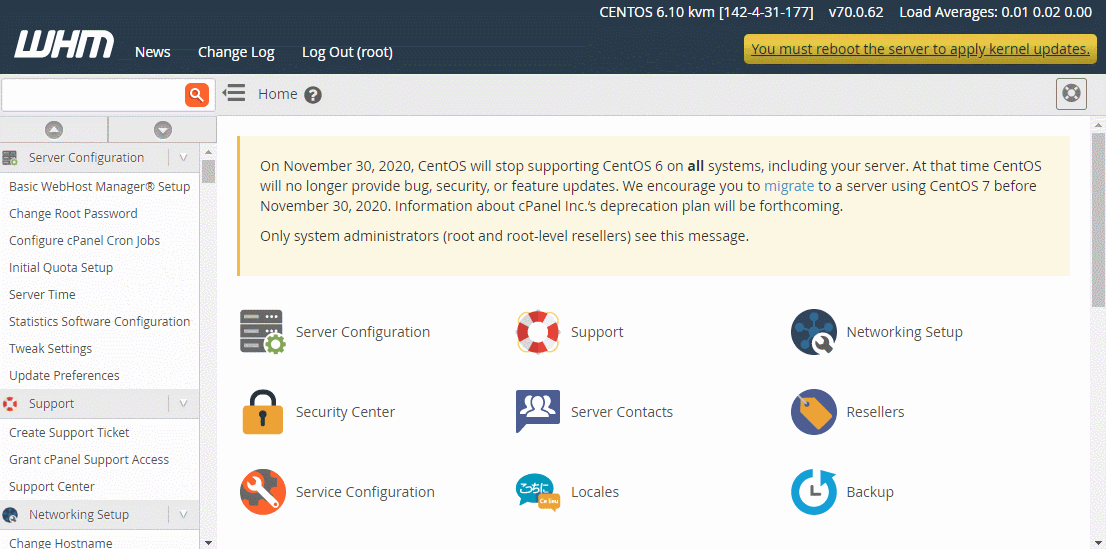Open Initial Quota Setup

[61, 267]
